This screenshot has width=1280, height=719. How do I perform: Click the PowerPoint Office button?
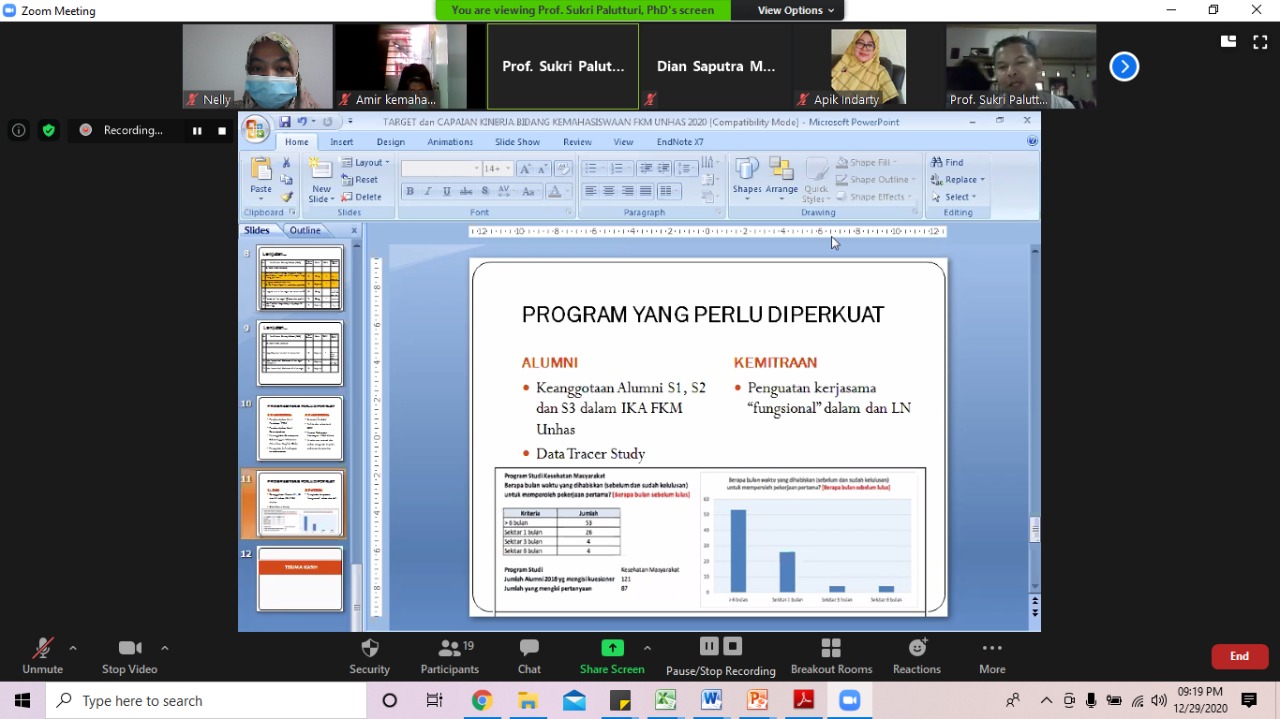coord(256,128)
